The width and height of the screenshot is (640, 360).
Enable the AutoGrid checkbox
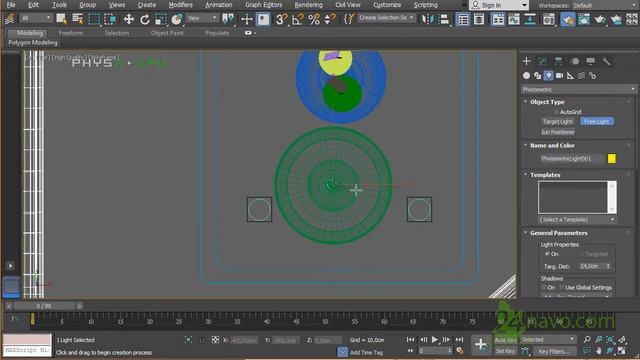[556, 112]
